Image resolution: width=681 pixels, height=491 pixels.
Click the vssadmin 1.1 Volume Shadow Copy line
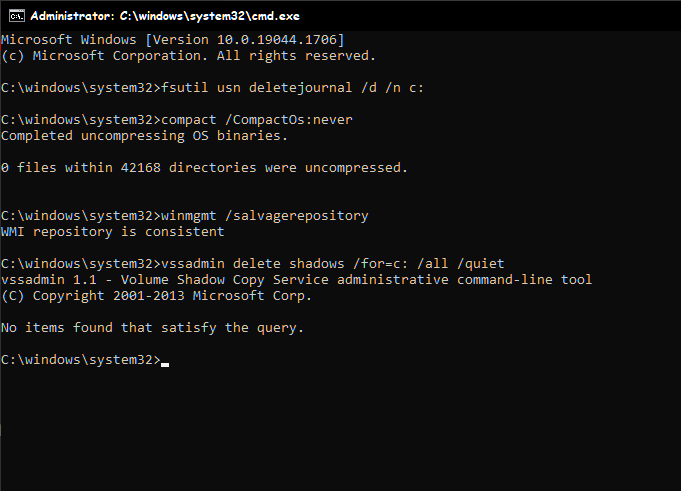(x=296, y=280)
